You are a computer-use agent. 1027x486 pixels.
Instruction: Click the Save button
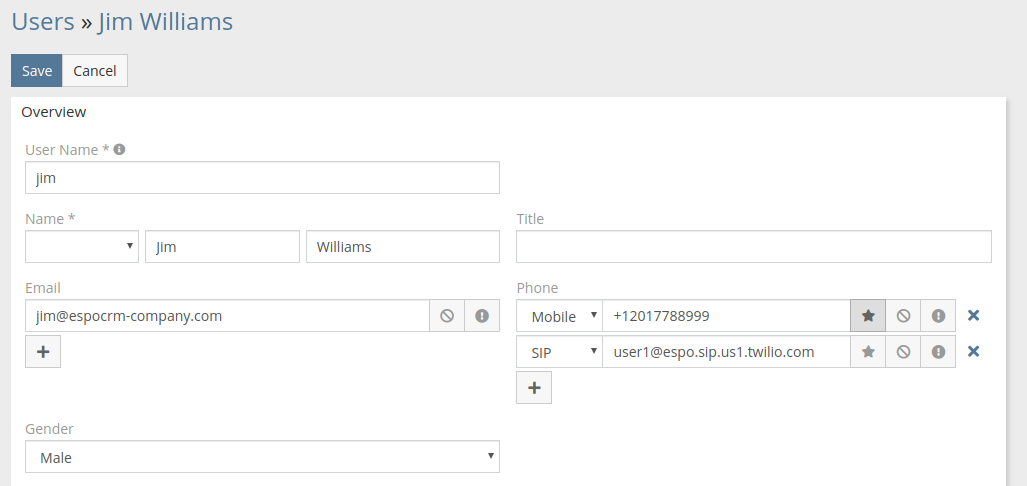(37, 71)
